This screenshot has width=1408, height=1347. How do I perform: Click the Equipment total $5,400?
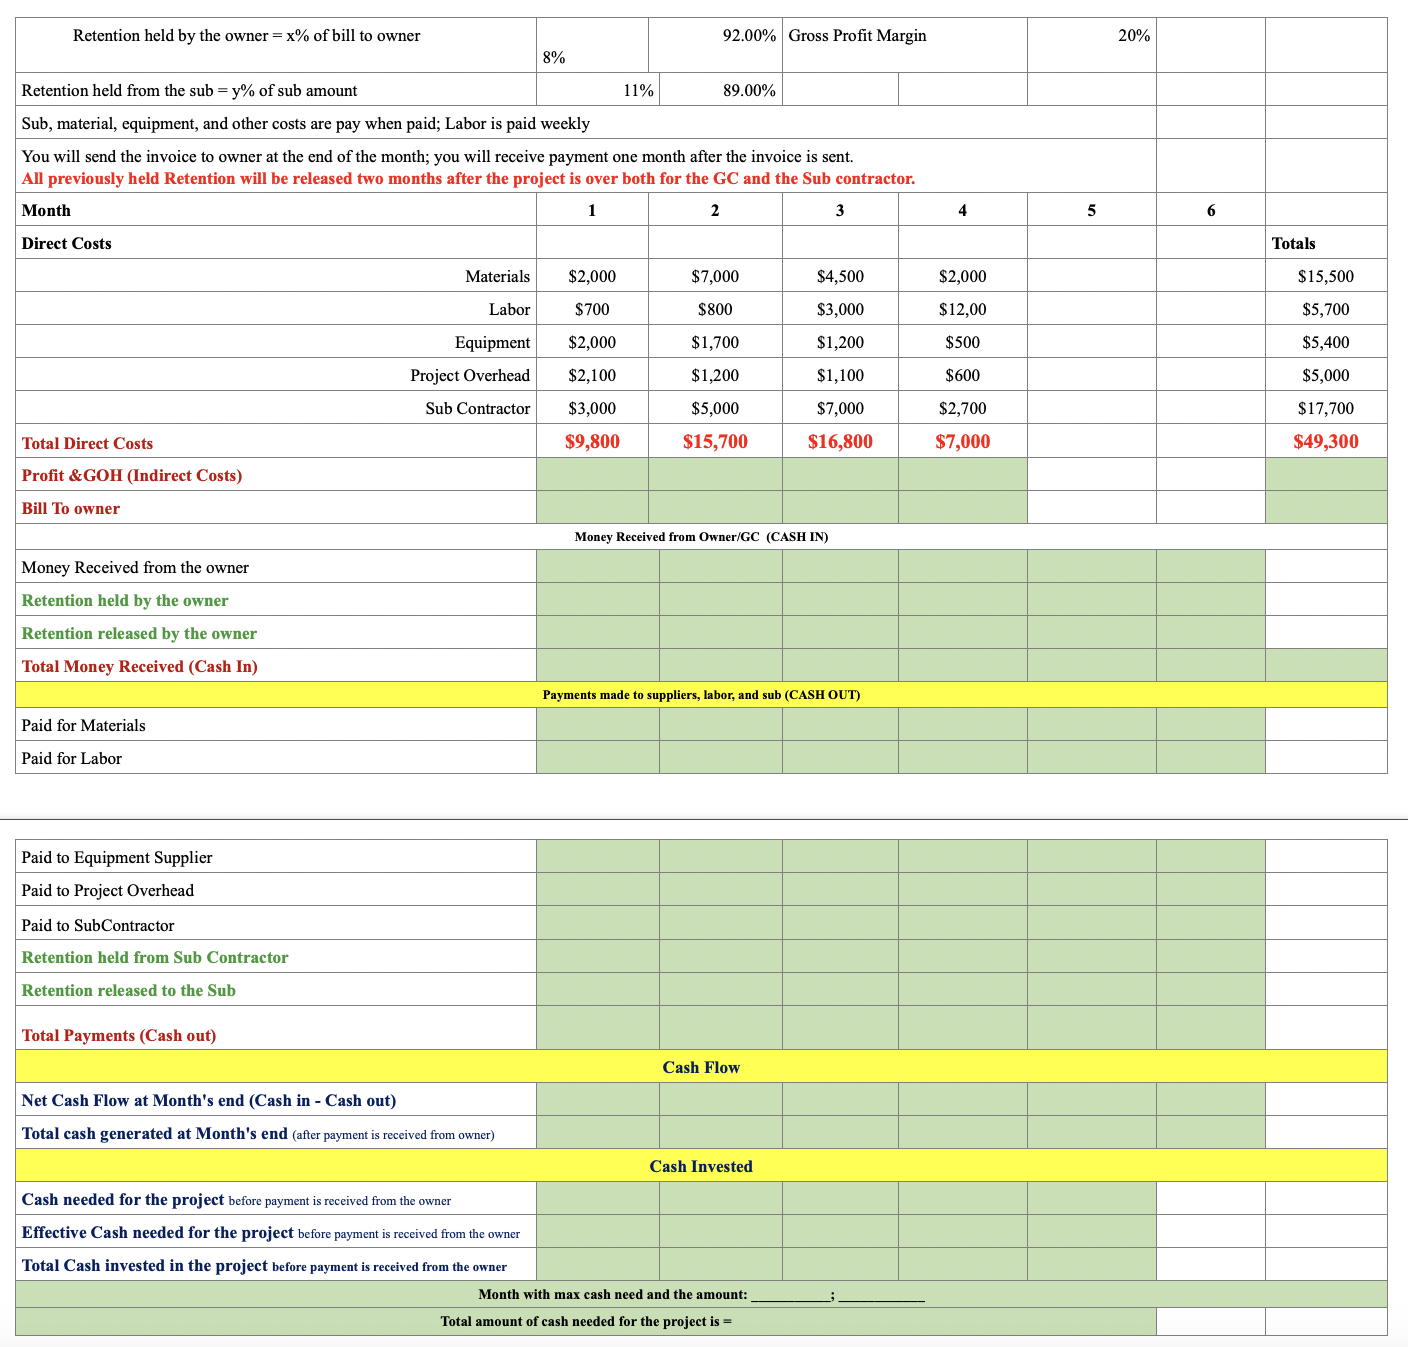click(1326, 342)
